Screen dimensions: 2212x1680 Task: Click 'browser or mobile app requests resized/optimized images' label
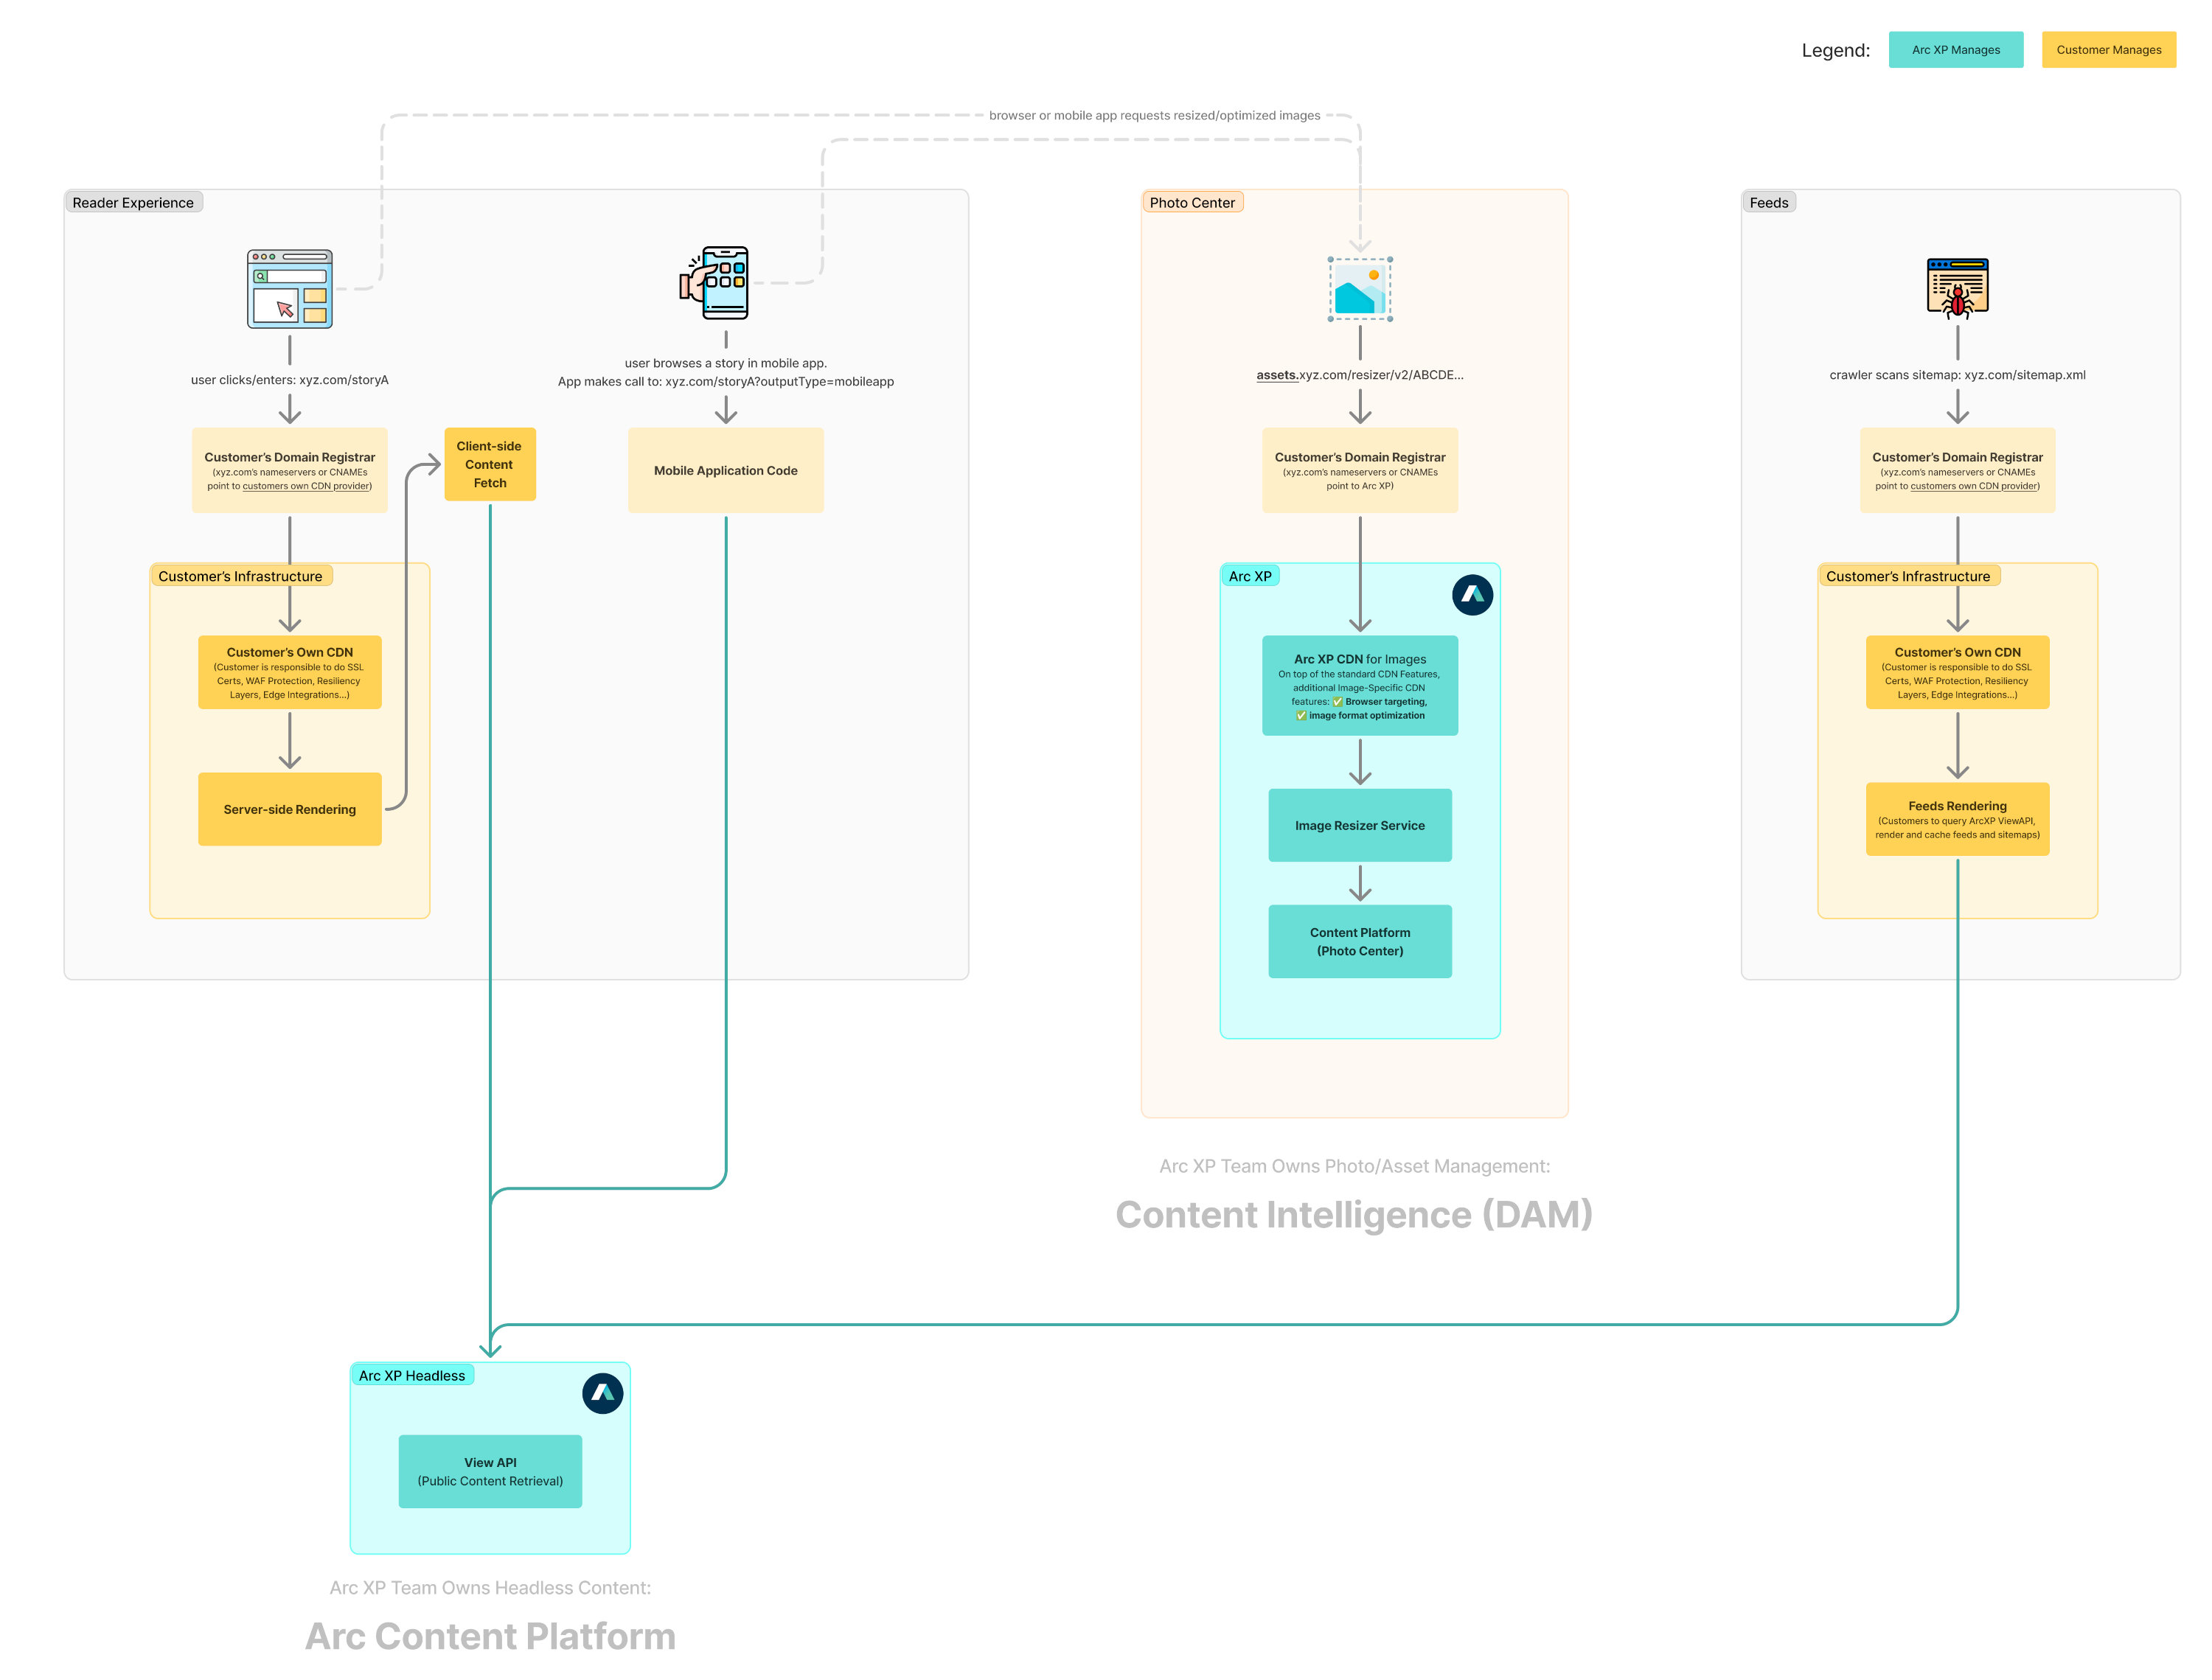click(1155, 116)
